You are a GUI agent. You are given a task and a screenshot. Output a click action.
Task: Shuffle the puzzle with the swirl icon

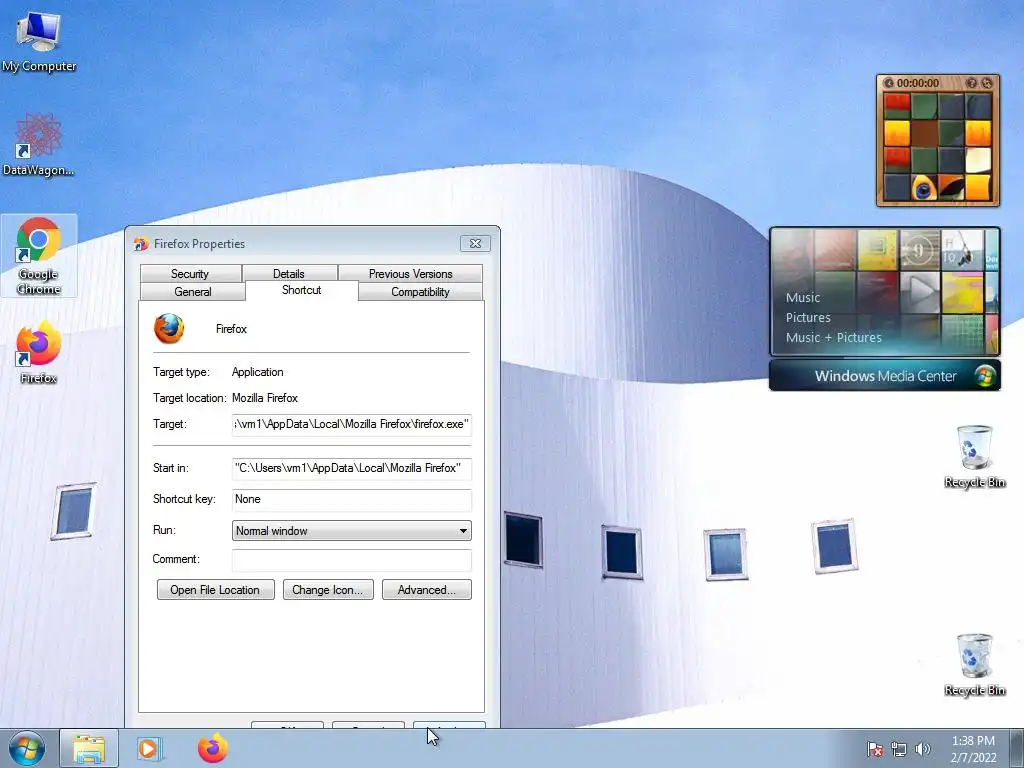(x=986, y=83)
